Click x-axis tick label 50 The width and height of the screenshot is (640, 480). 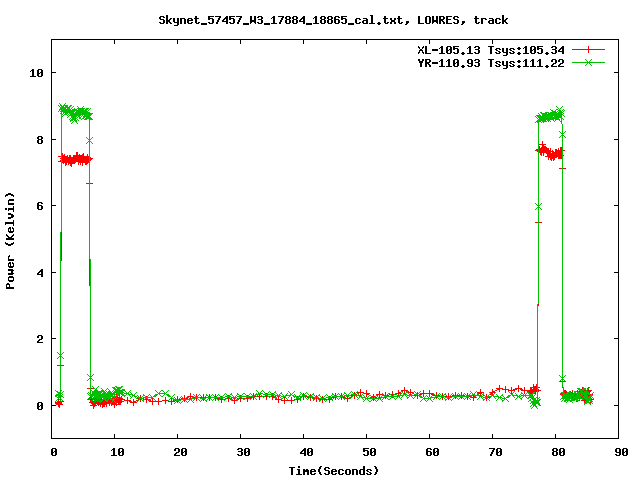pyautogui.click(x=369, y=452)
